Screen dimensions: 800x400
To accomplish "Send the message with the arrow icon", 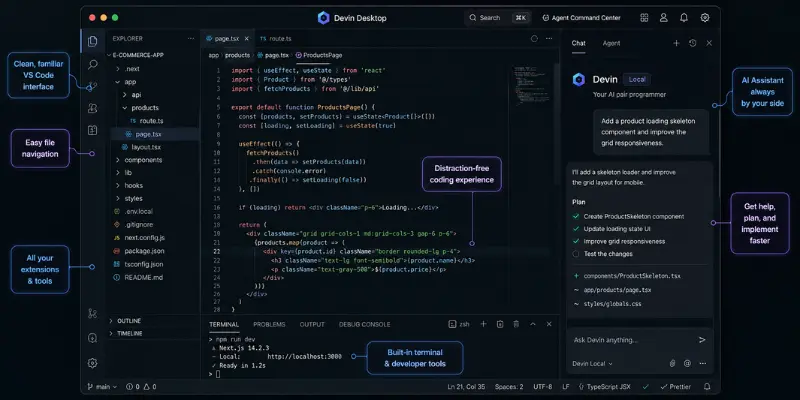I will (702, 340).
